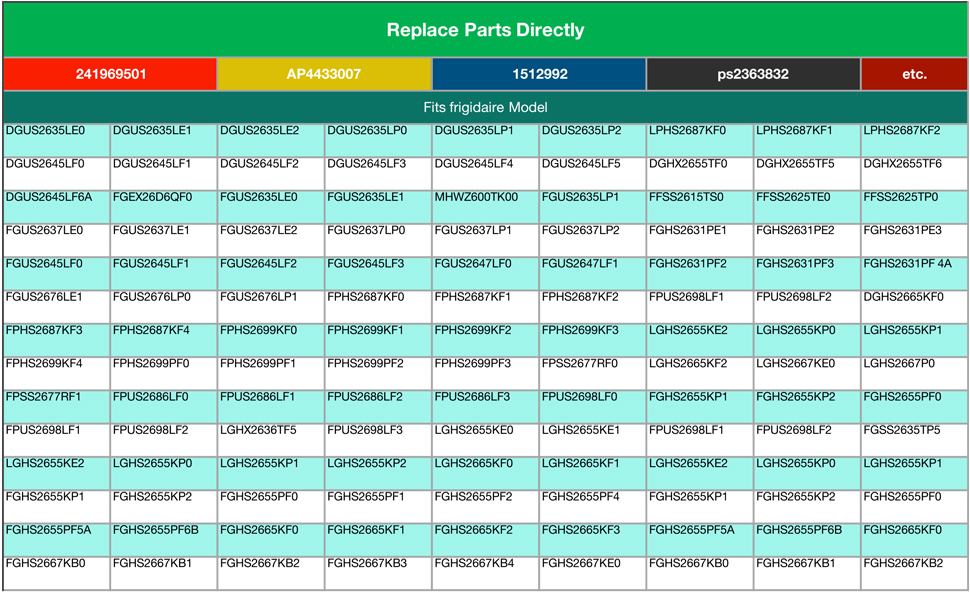The height and width of the screenshot is (600, 970).
Task: Click the Replace Parts Directly green header
Action: [485, 30]
